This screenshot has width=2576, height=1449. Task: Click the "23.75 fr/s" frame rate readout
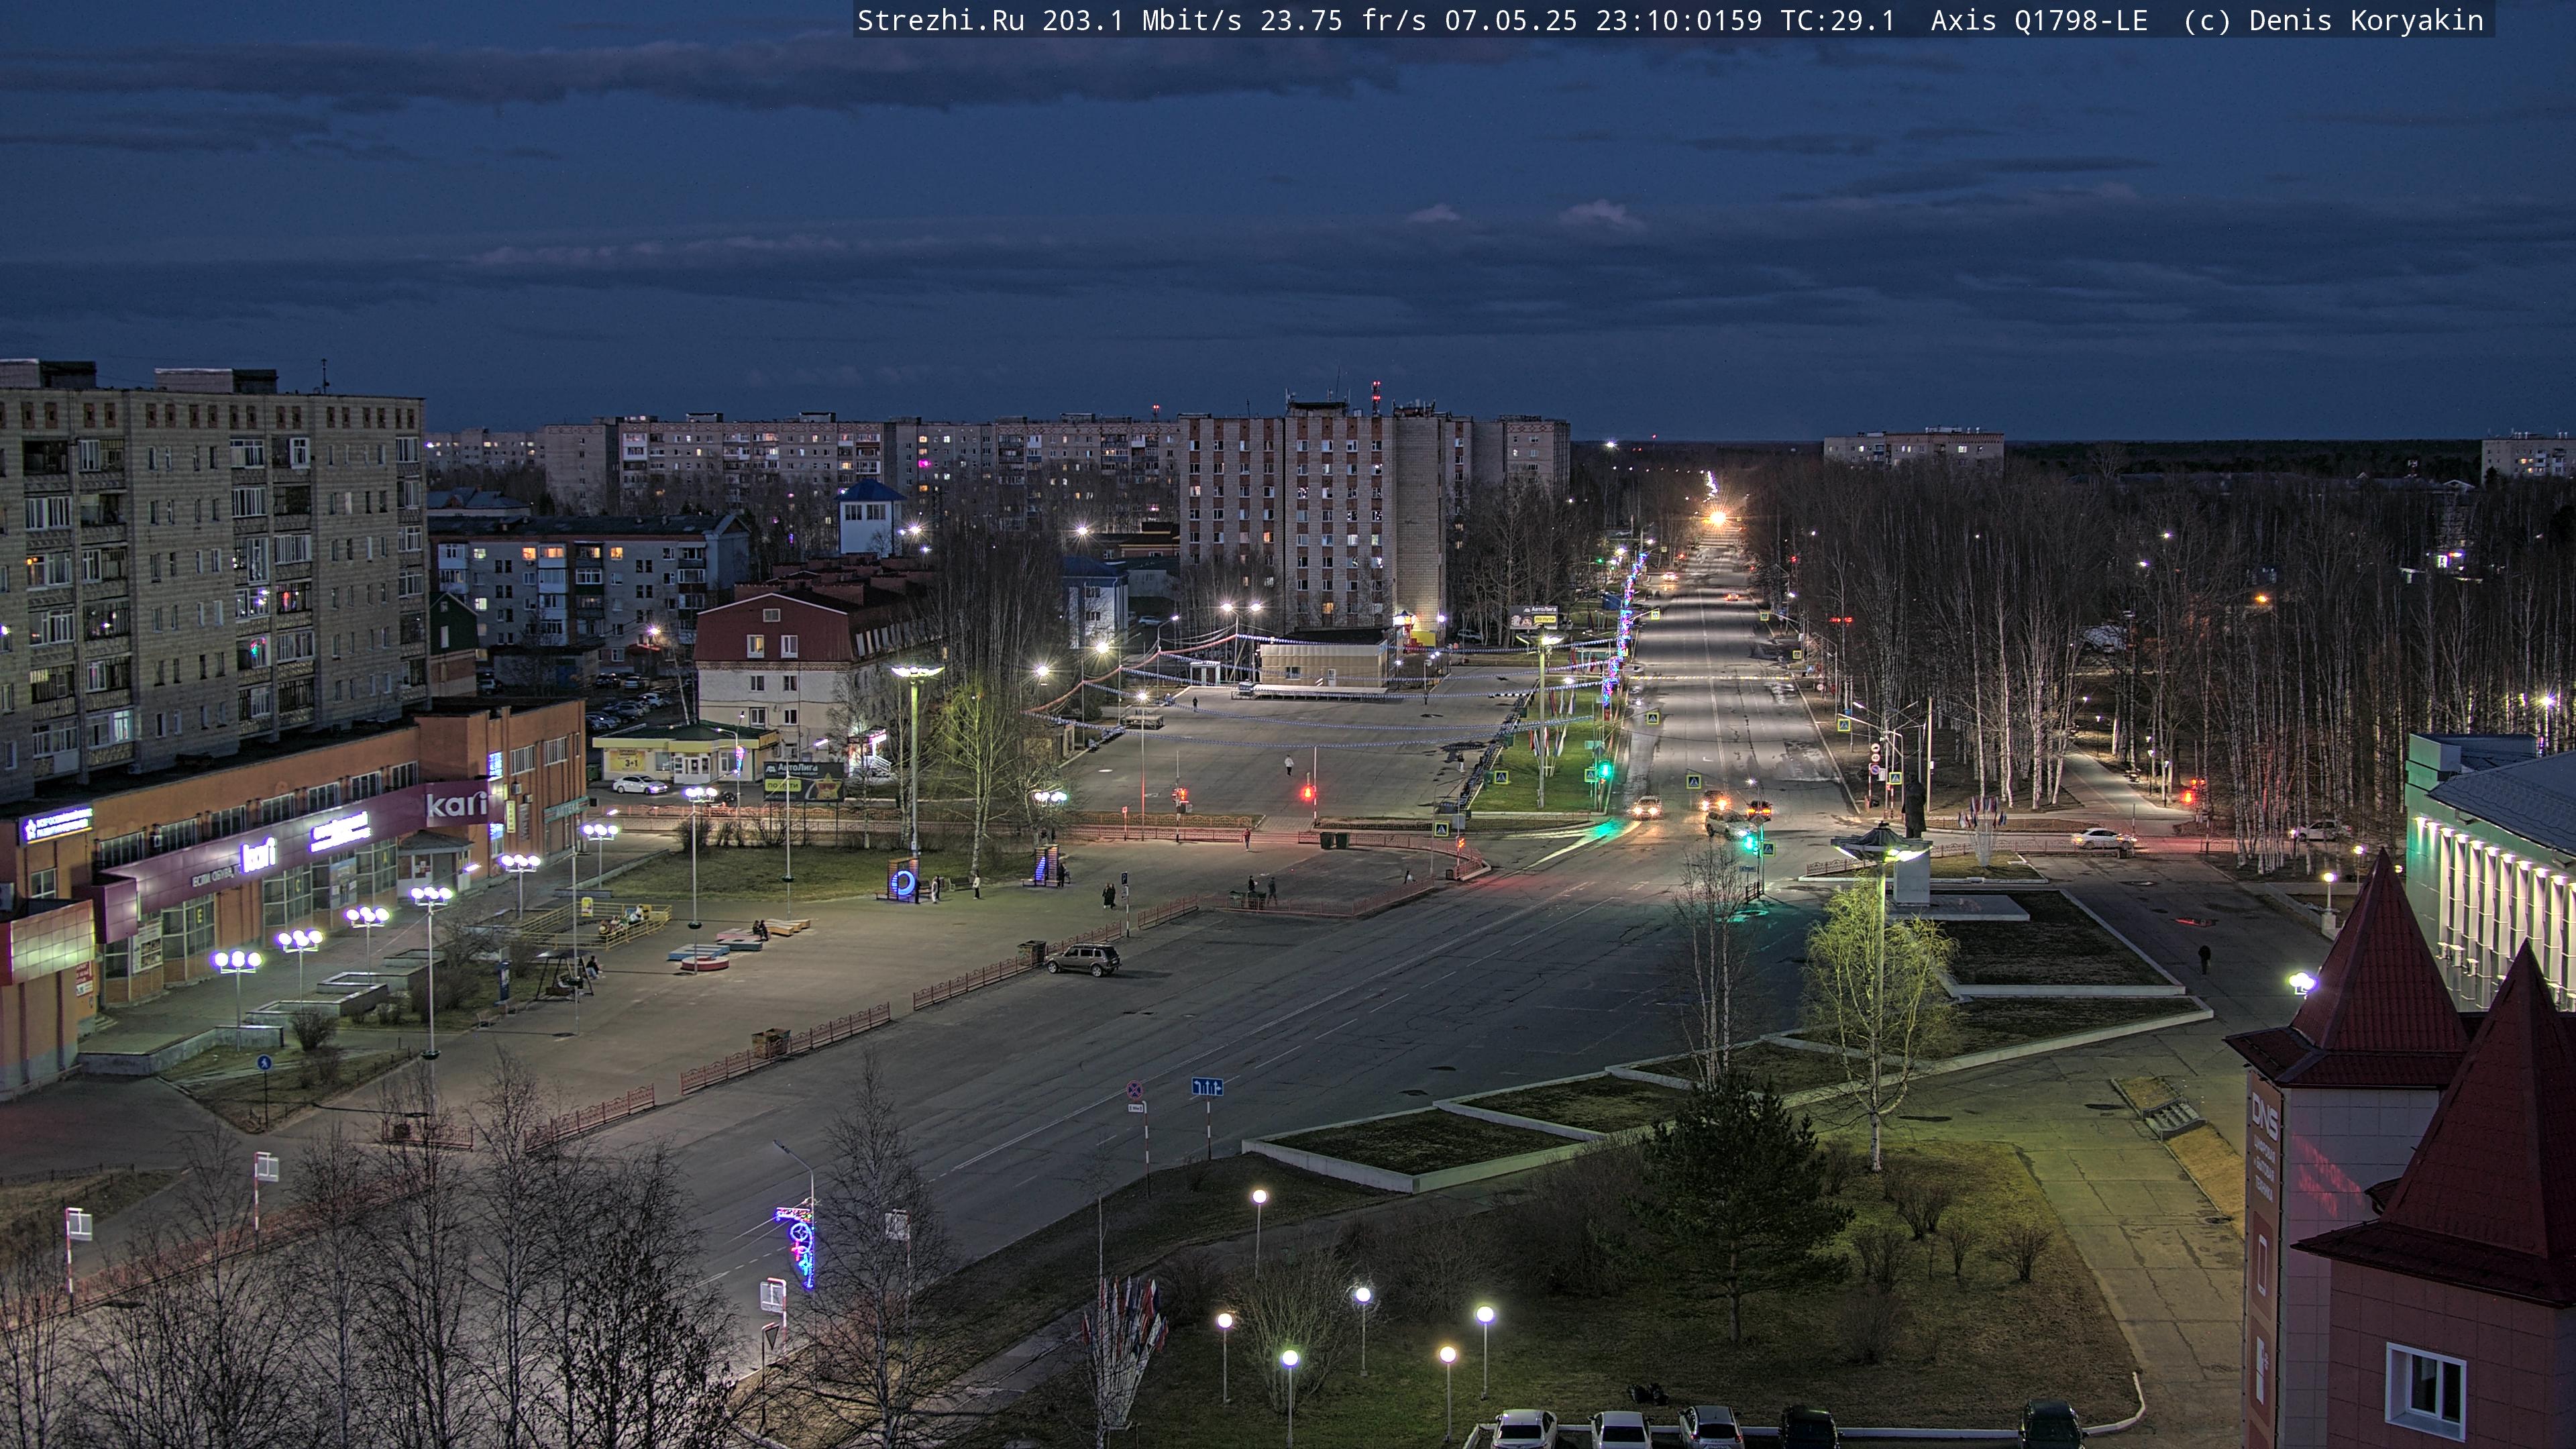tap(1343, 20)
